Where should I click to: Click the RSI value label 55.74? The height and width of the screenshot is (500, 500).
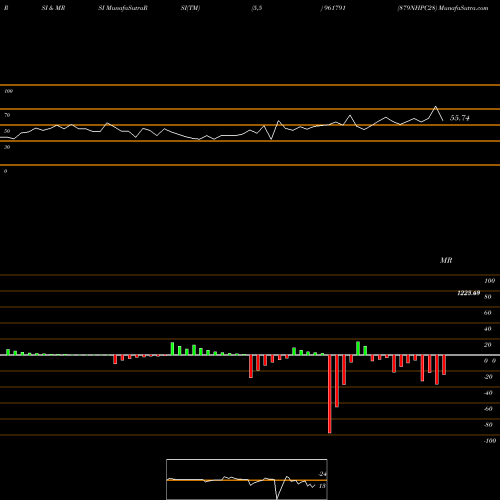click(460, 118)
